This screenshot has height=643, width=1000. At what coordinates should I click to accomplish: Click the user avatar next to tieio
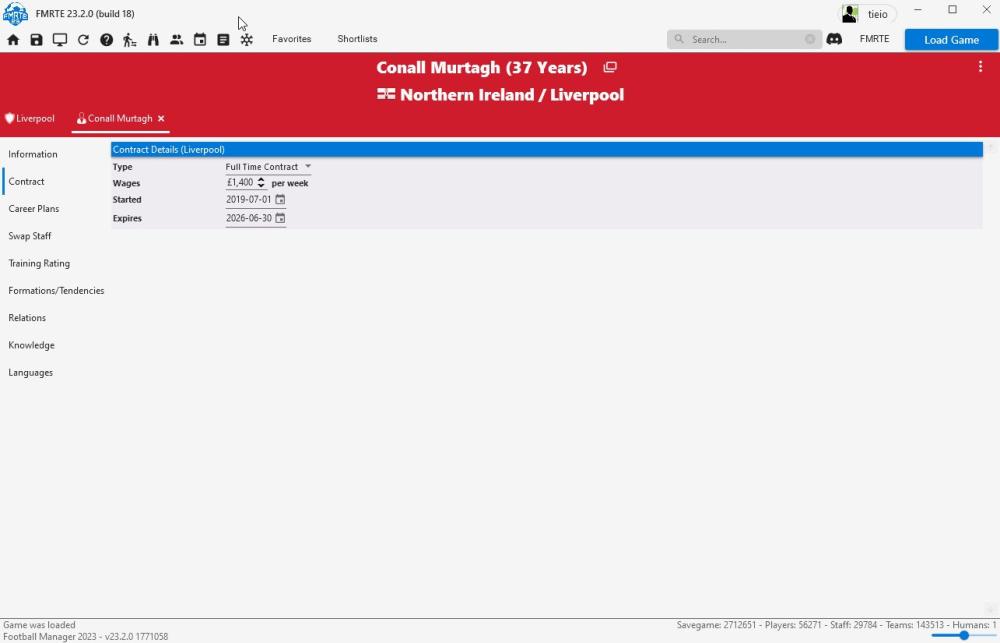849,13
